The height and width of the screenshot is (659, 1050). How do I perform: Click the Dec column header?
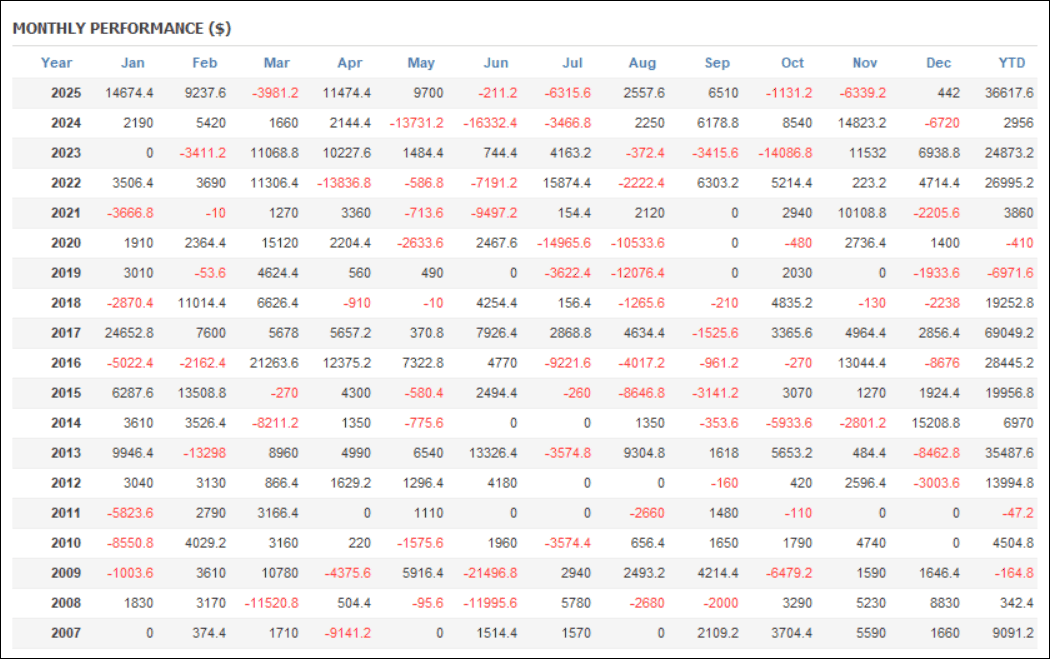click(x=938, y=63)
